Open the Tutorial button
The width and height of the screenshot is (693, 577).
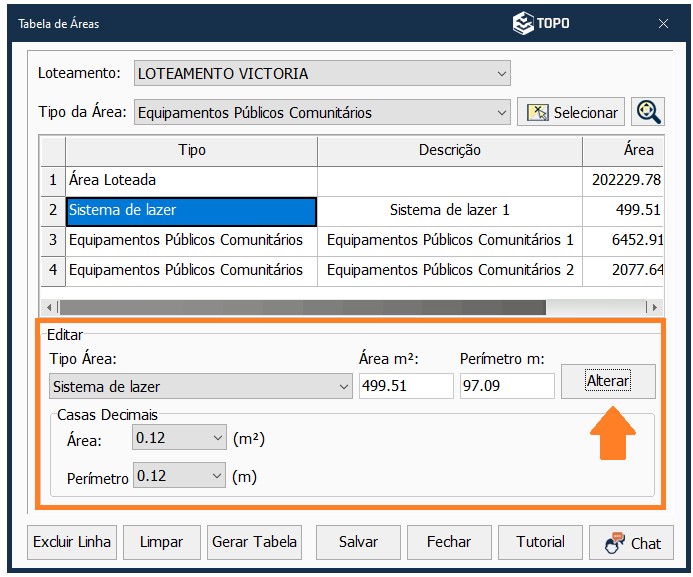point(540,542)
